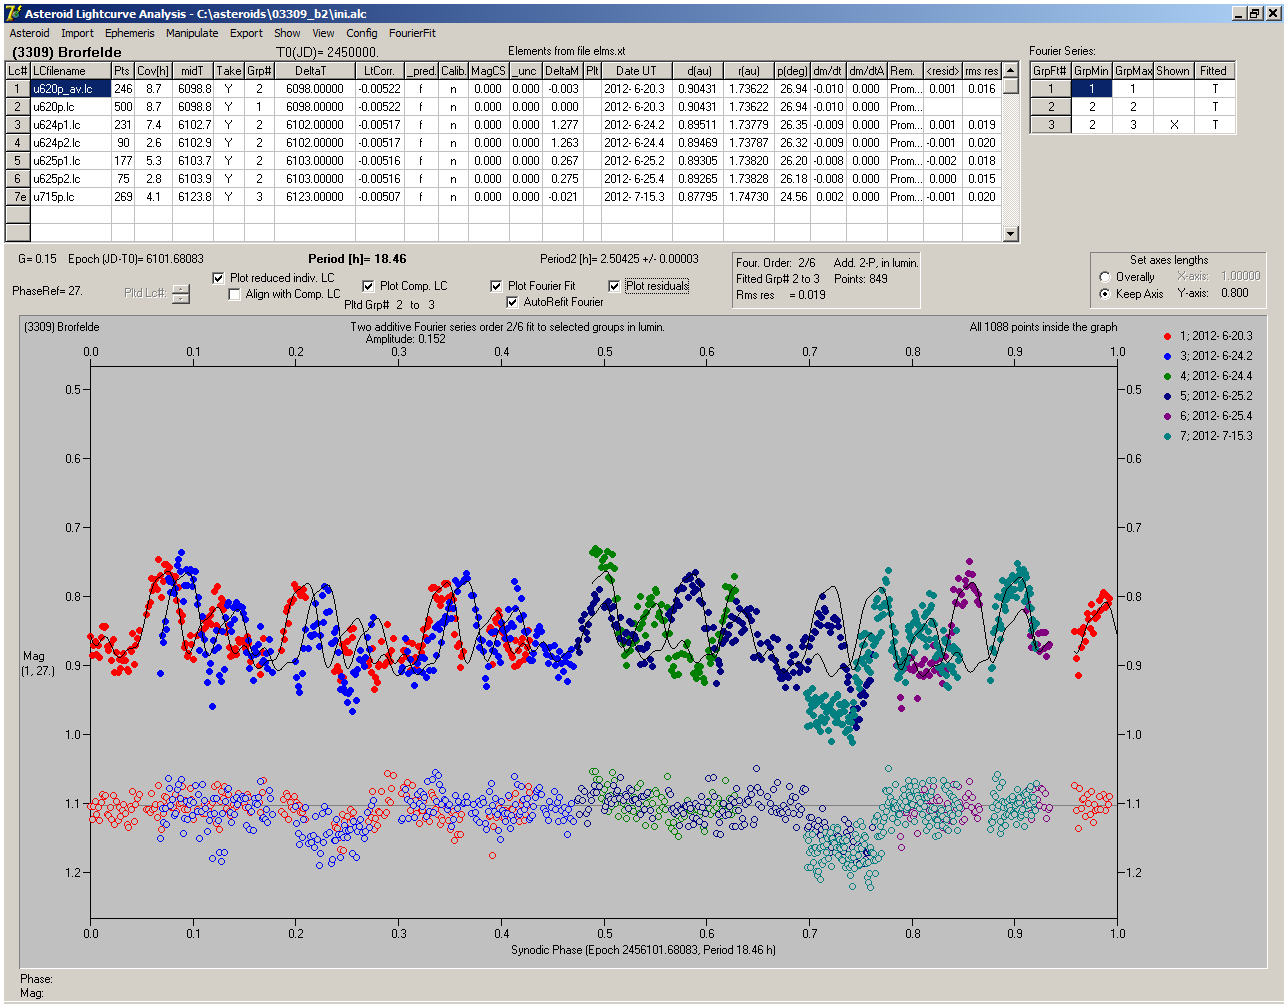Click the rms res column header
1288x1004 pixels.
pyautogui.click(x=982, y=71)
